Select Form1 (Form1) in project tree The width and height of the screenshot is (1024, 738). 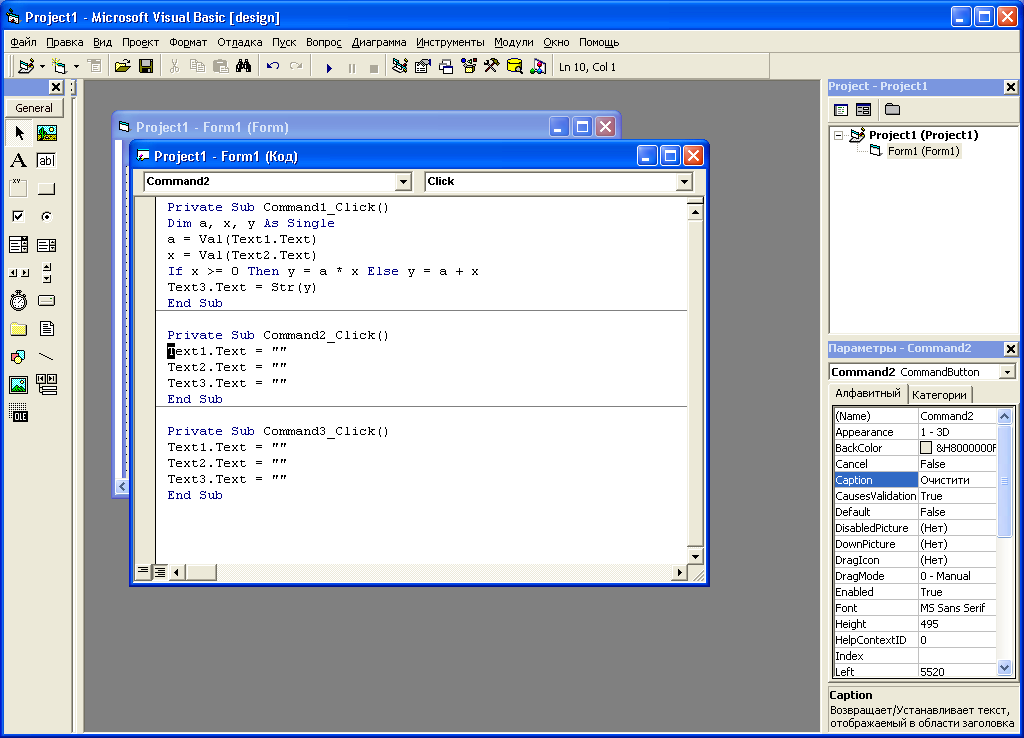pyautogui.click(x=923, y=152)
